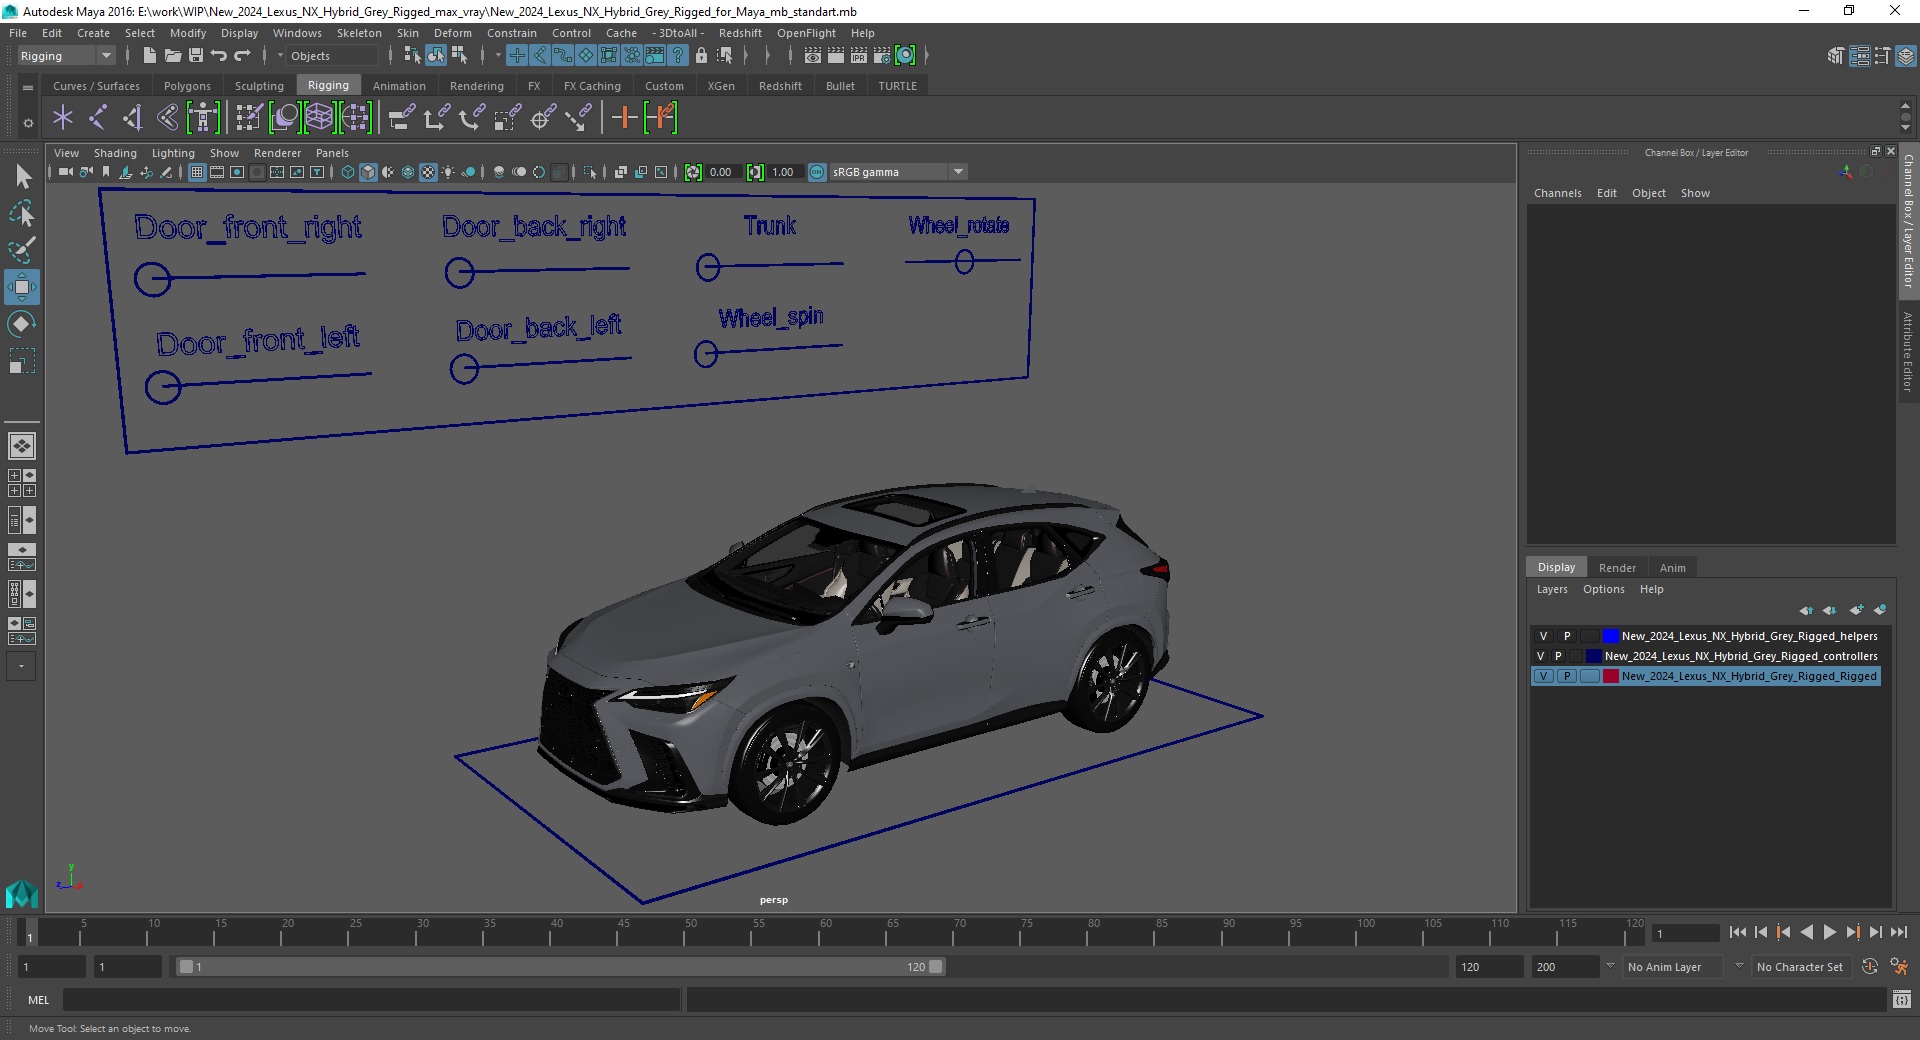The height and width of the screenshot is (1040, 1920).
Task: Open the Render Settings clapperboard icon
Action: 882,56
